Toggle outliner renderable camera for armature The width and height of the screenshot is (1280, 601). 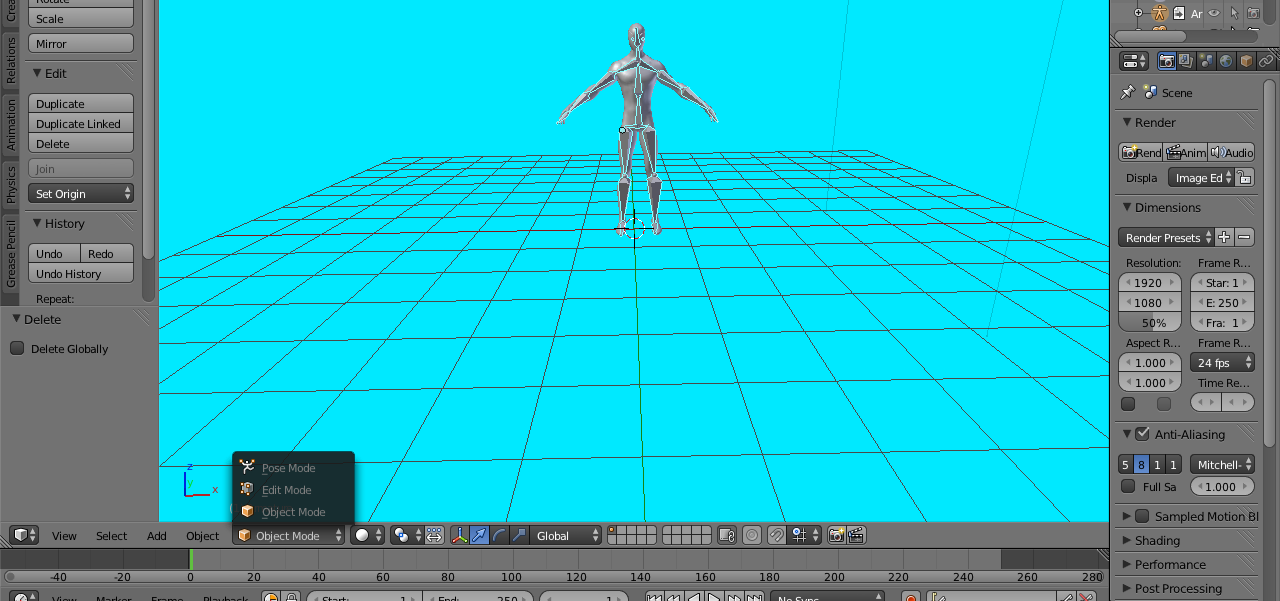[1253, 13]
